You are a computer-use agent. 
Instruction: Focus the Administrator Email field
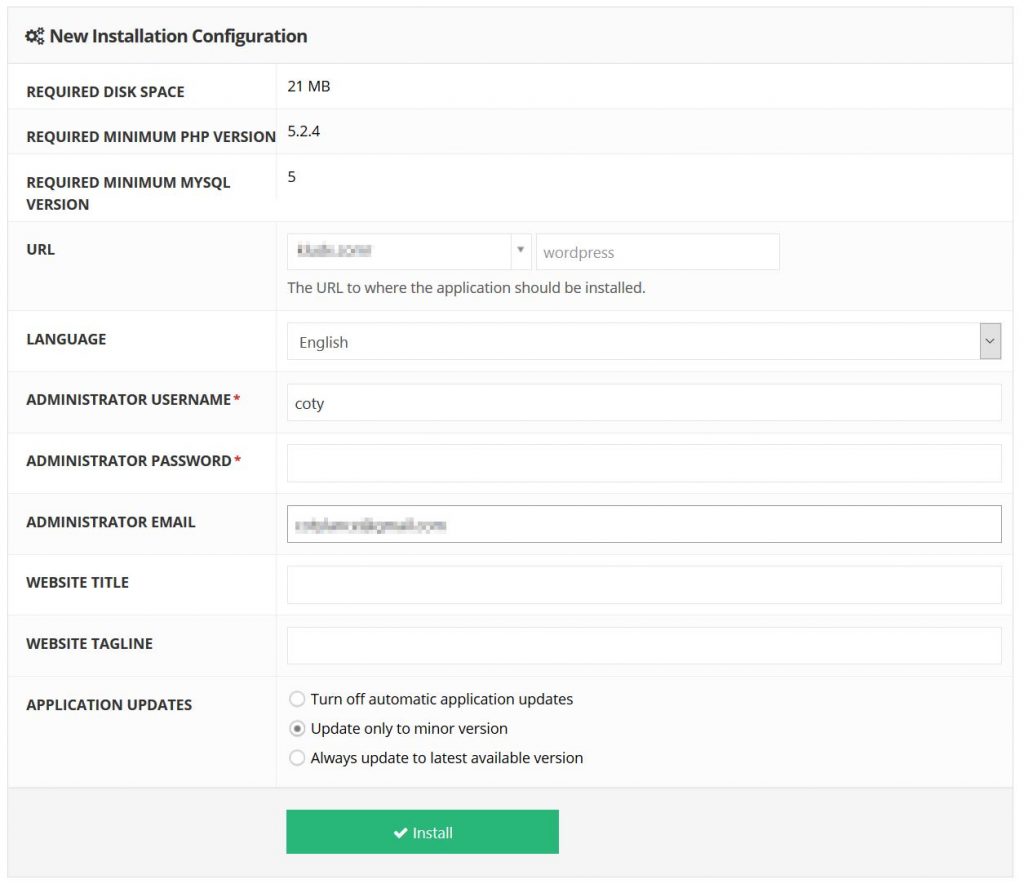[644, 524]
